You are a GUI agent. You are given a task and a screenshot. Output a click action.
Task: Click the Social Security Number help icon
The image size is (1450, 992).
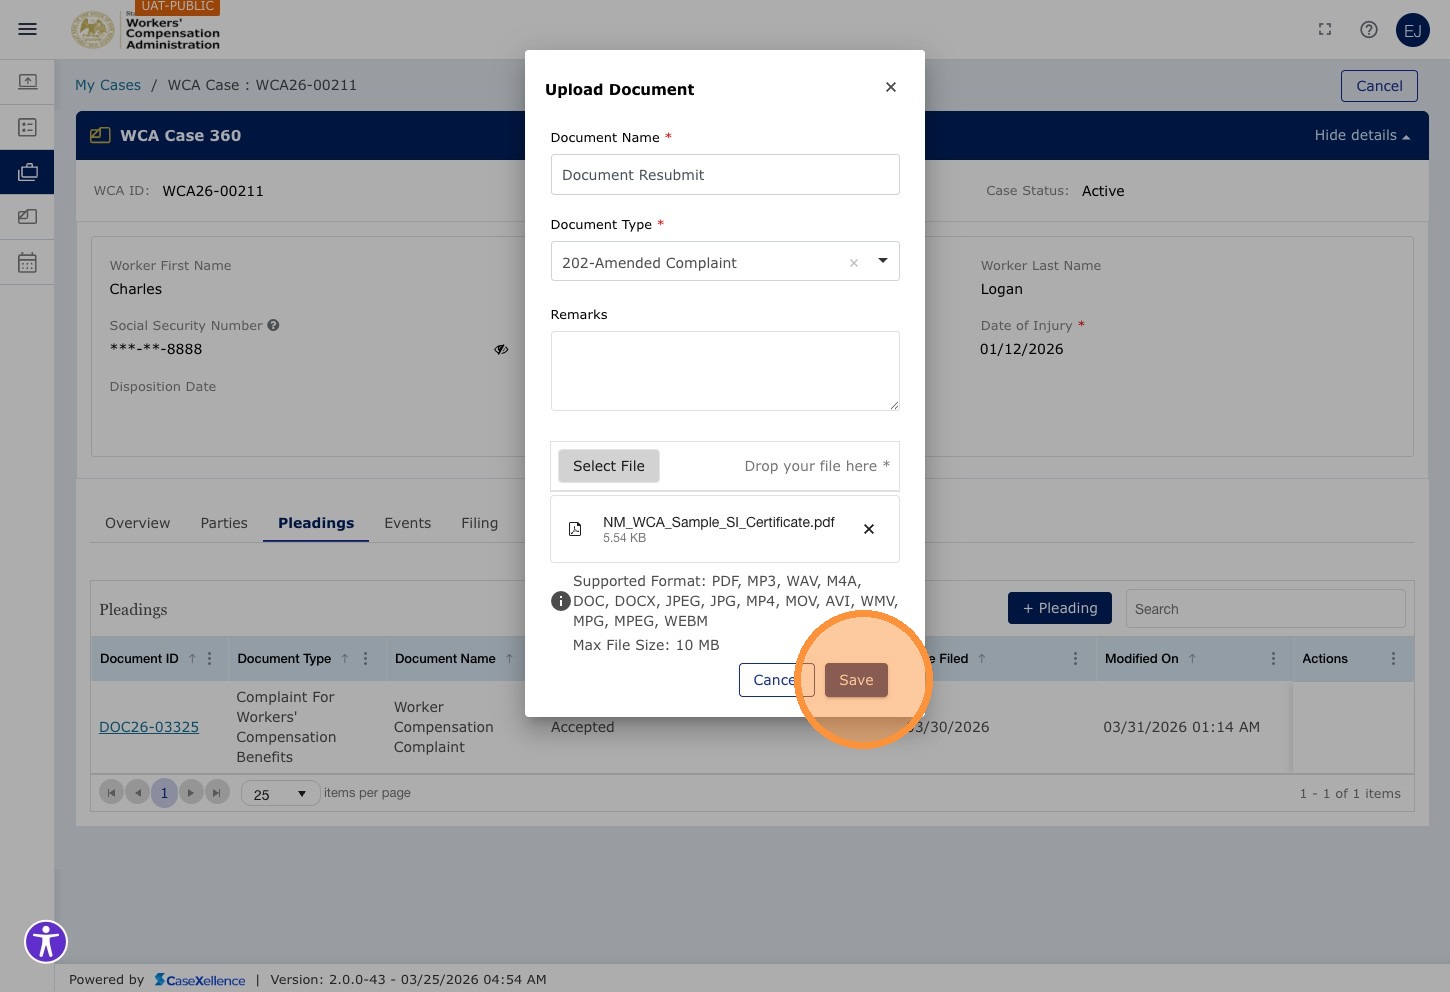coord(273,325)
